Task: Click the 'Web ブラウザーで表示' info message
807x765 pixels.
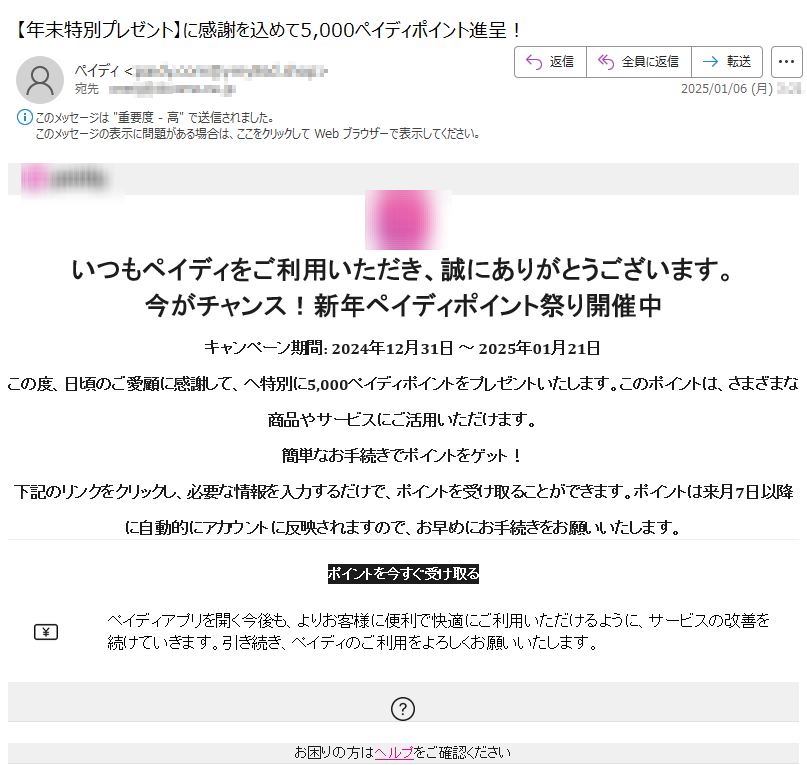Action: pos(258,134)
